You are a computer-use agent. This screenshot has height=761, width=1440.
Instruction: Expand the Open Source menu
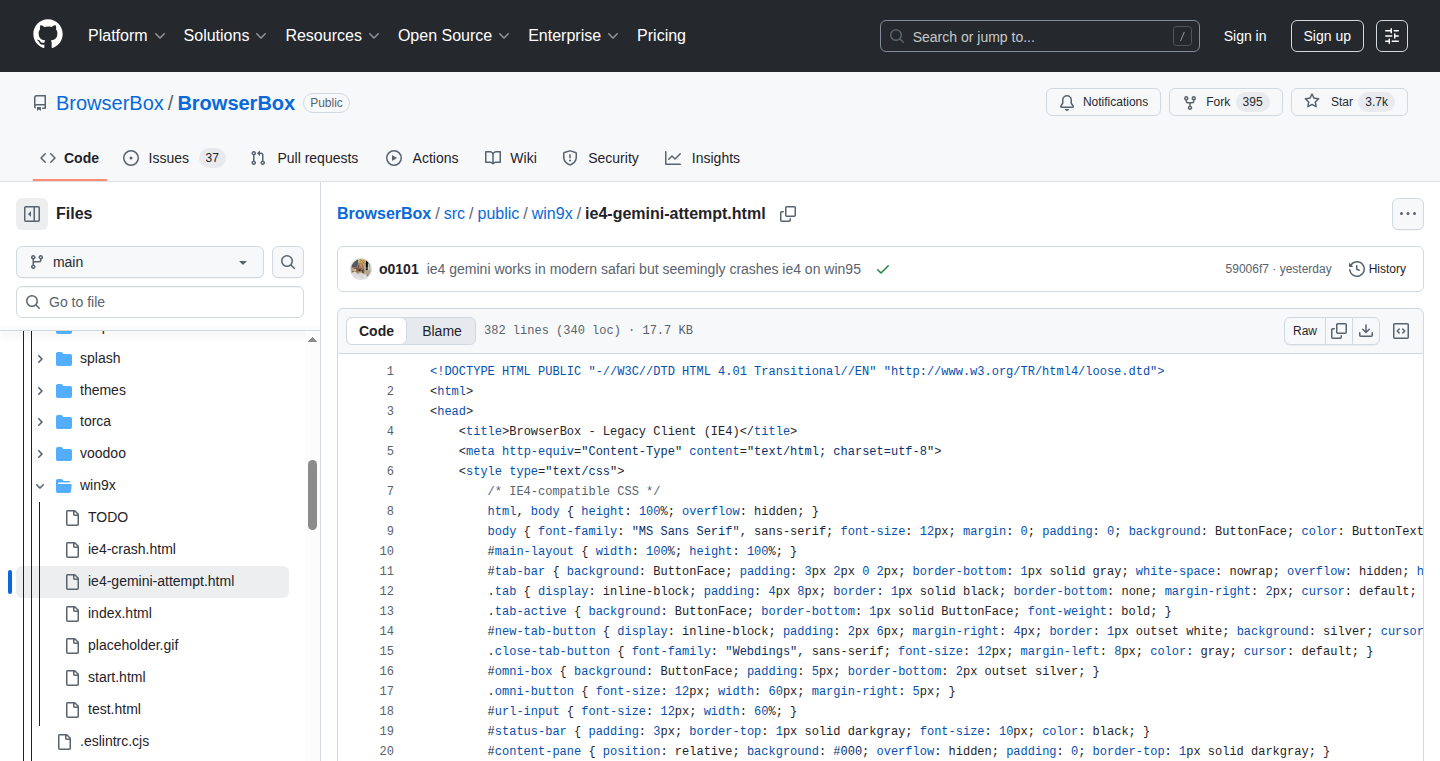tap(454, 36)
